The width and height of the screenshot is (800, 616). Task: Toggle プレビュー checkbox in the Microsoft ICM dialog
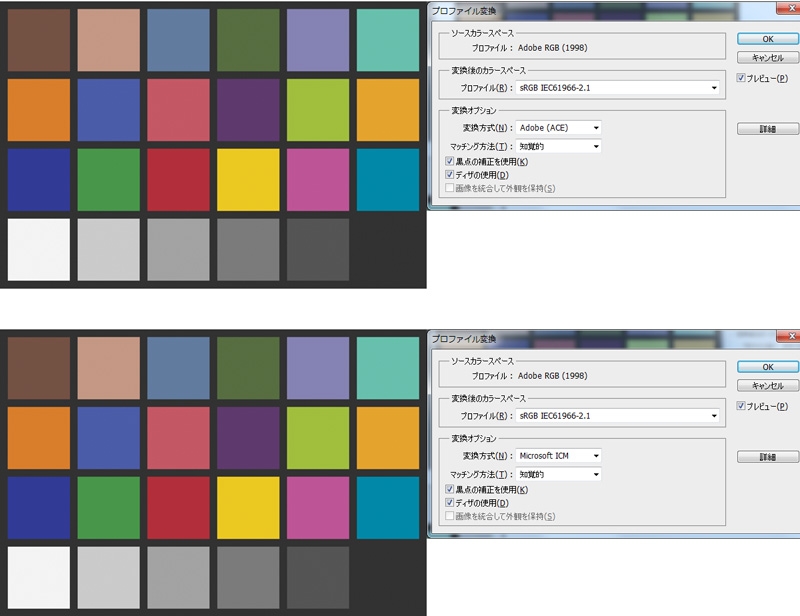coord(741,406)
